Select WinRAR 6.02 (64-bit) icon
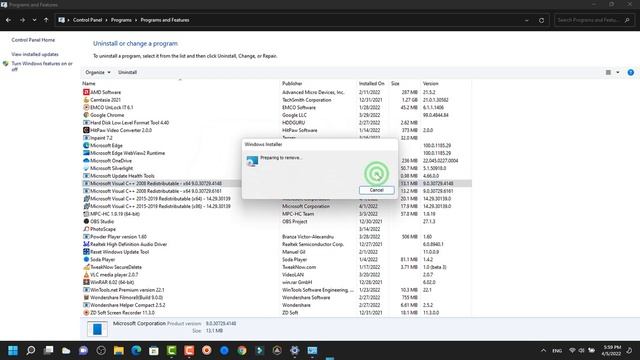The width and height of the screenshot is (640, 360). [x=86, y=282]
